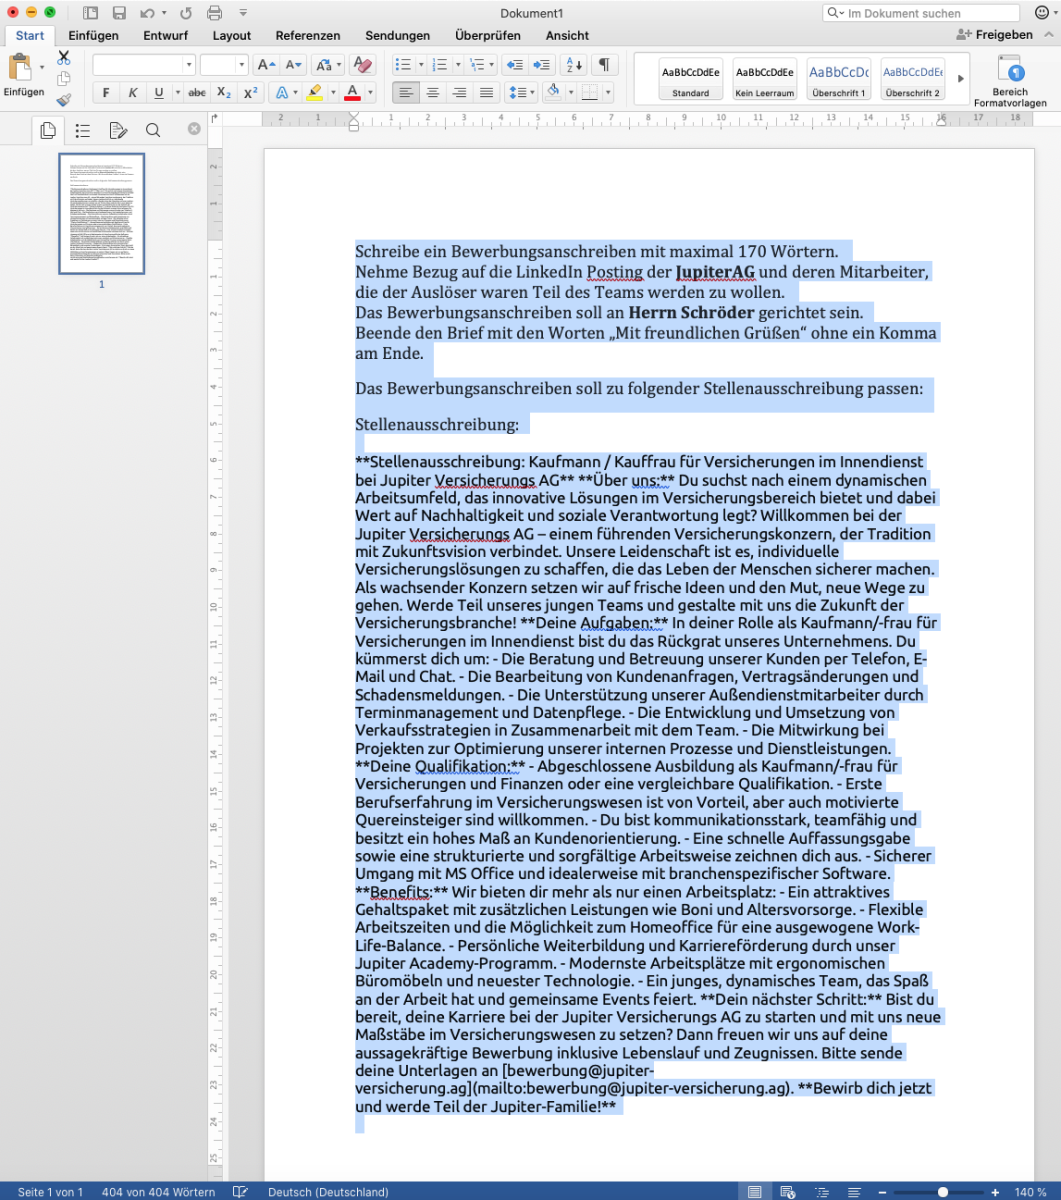
Task: Click the 404 von 404 Wörtern count
Action: tap(158, 1192)
